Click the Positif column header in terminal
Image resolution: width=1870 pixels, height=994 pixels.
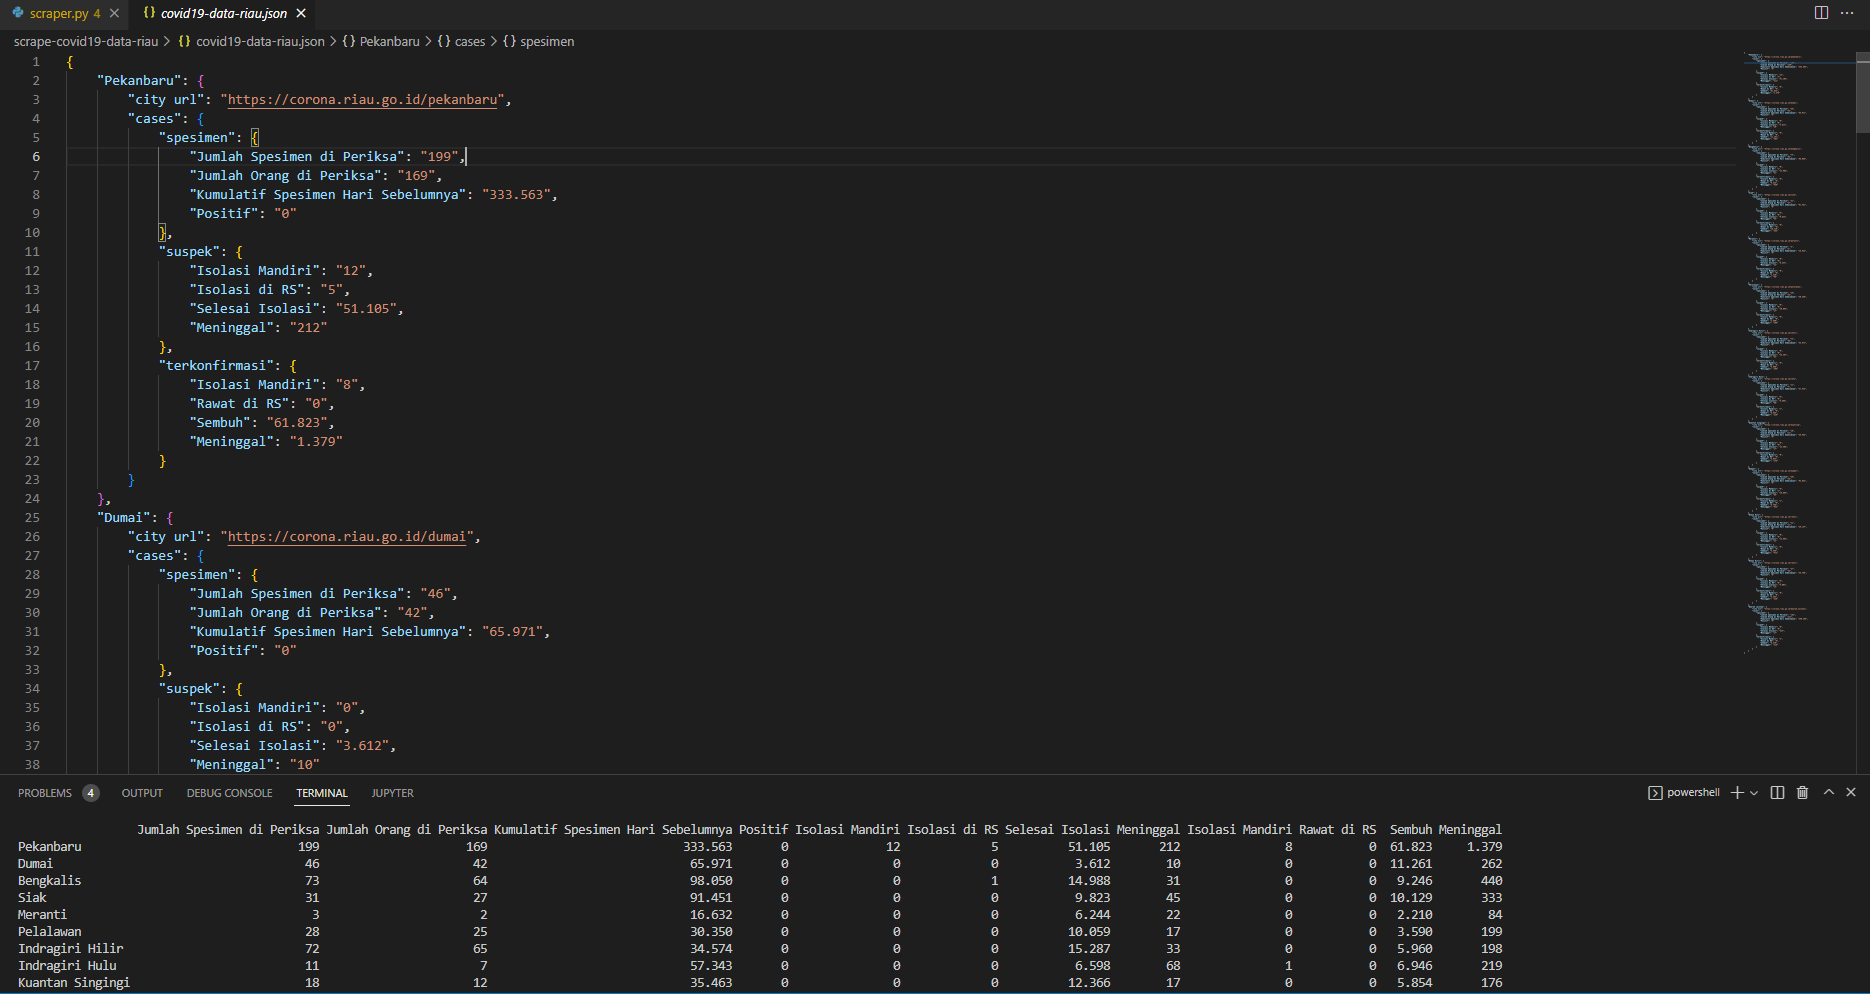point(763,830)
